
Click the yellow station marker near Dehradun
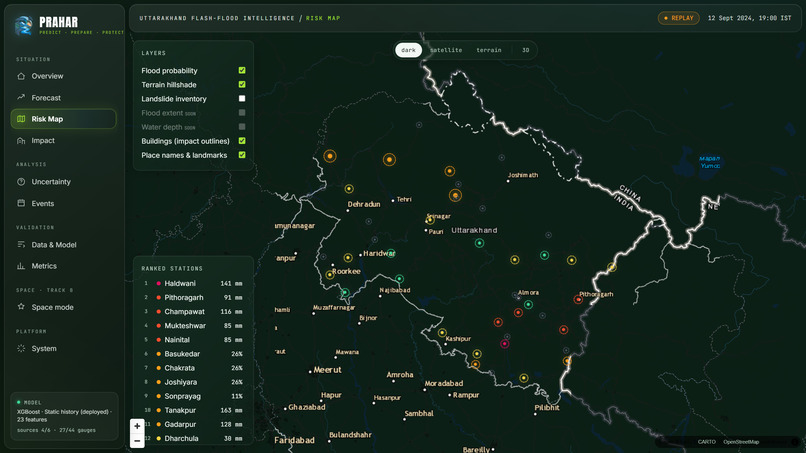tap(349, 189)
